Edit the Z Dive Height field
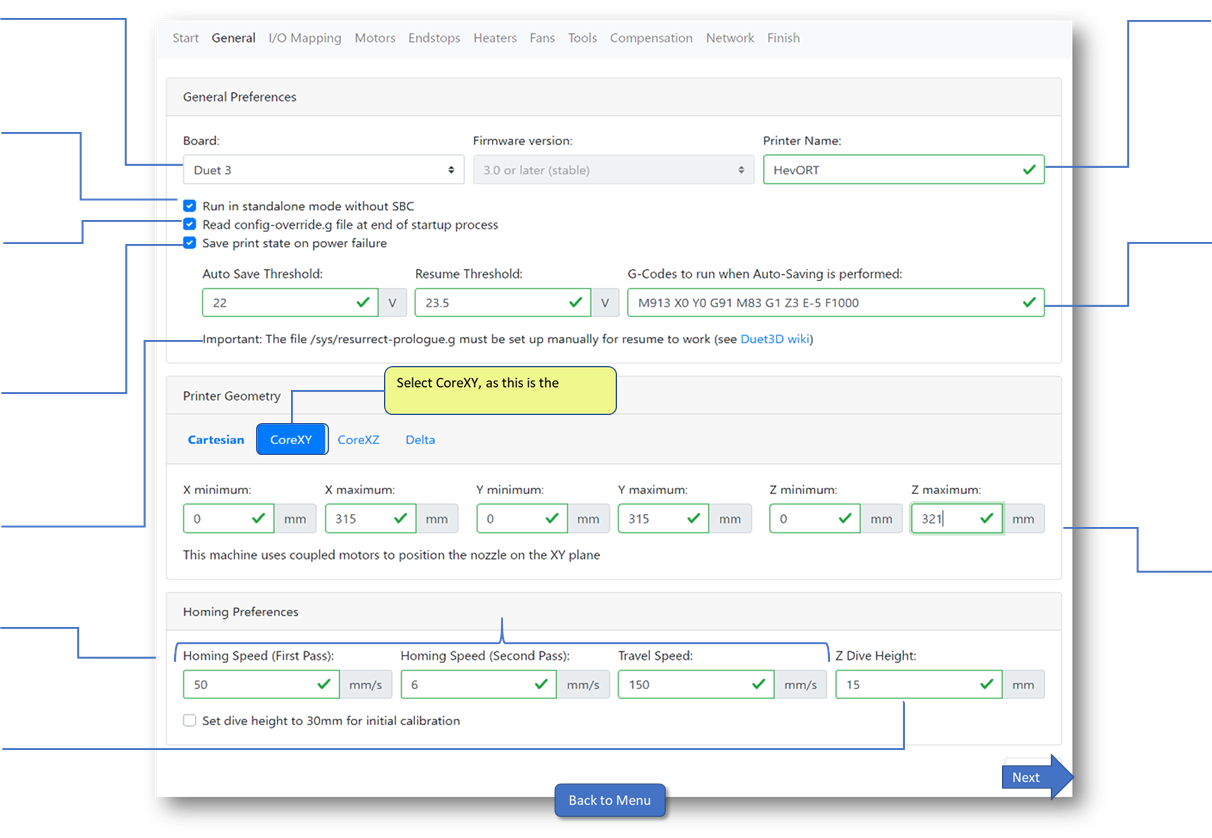The height and width of the screenshot is (838, 1212). pyautogui.click(x=918, y=685)
